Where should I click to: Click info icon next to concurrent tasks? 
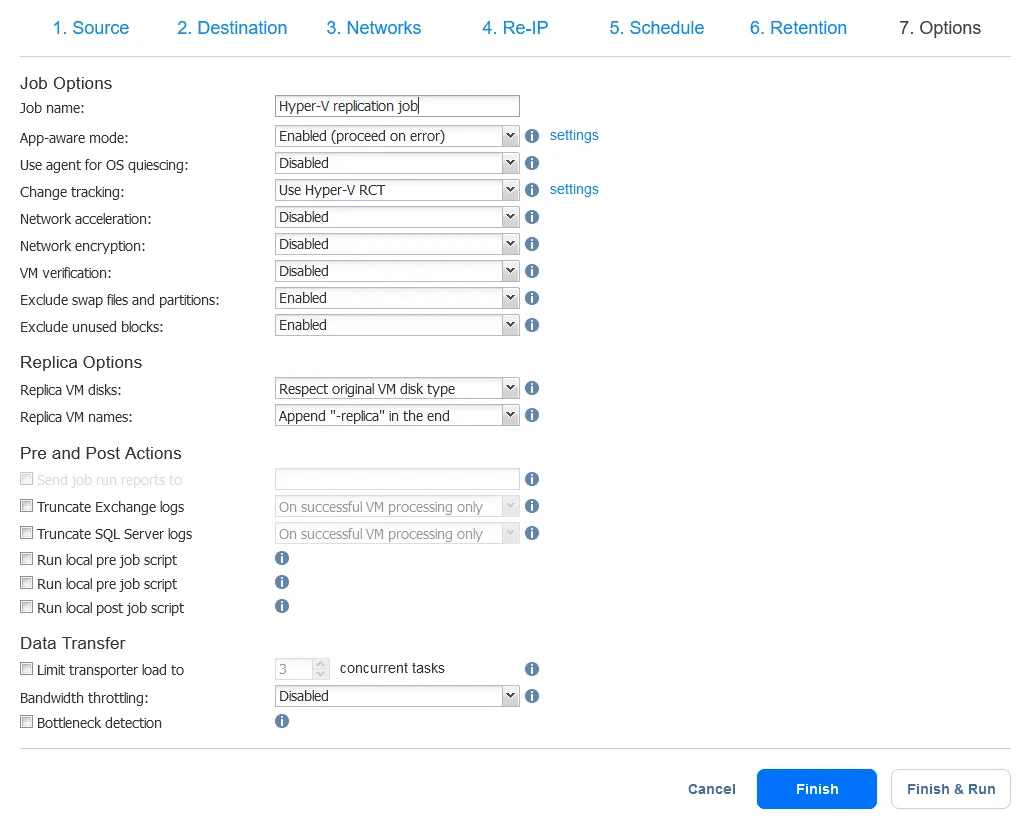(532, 669)
